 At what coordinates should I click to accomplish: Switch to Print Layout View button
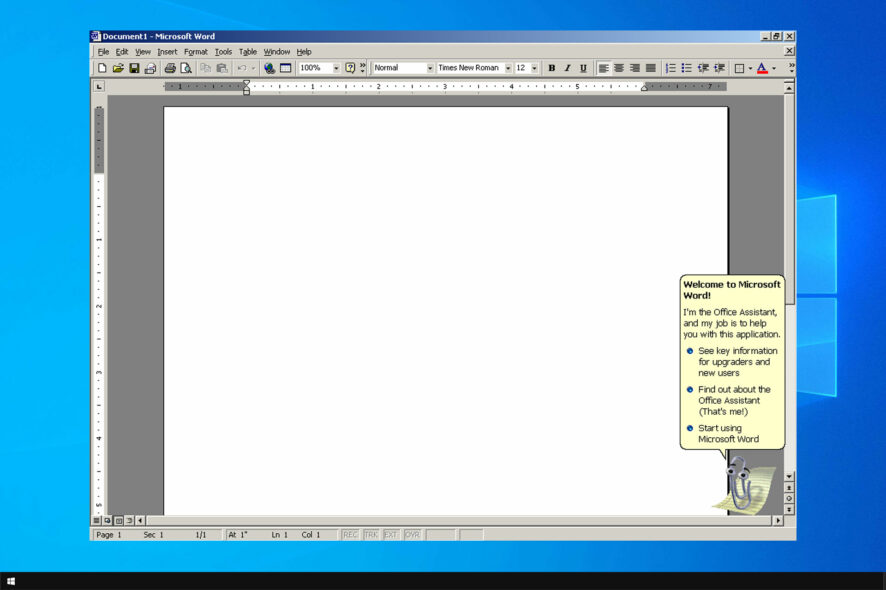click(119, 520)
